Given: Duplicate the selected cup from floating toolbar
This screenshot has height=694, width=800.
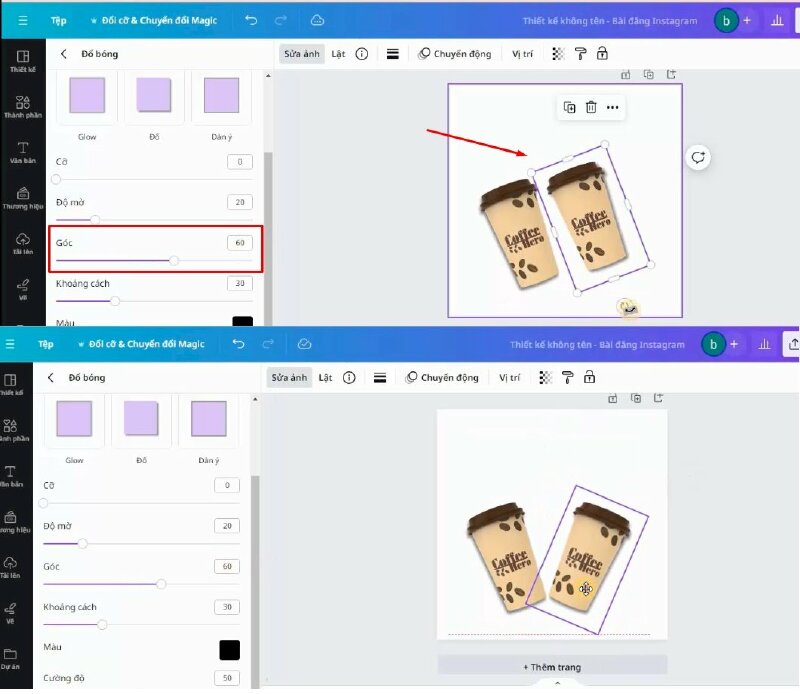Looking at the screenshot, I should [569, 107].
